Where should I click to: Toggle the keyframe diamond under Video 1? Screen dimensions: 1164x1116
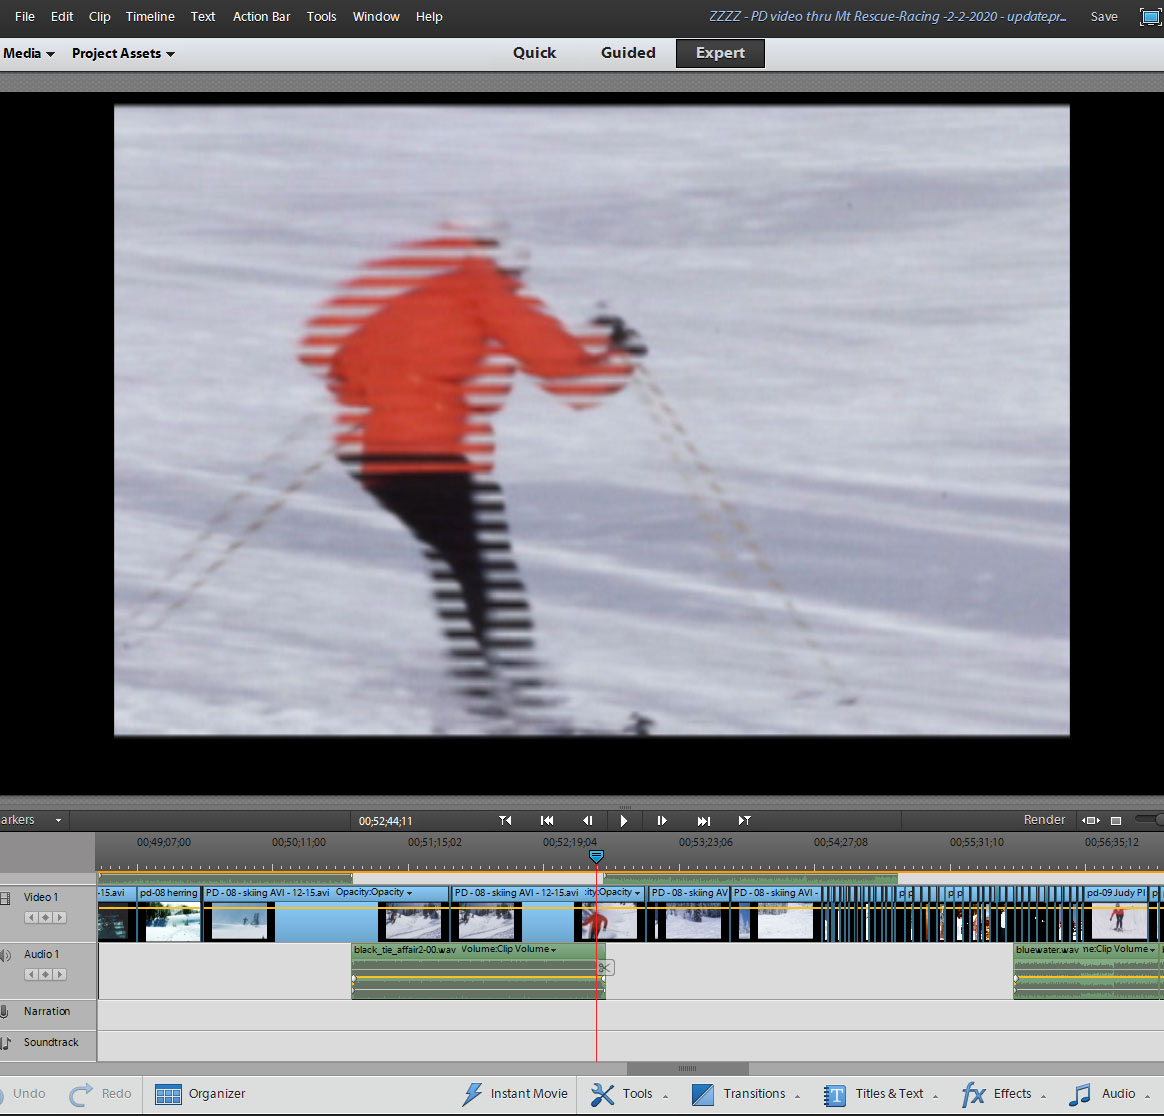click(44, 916)
